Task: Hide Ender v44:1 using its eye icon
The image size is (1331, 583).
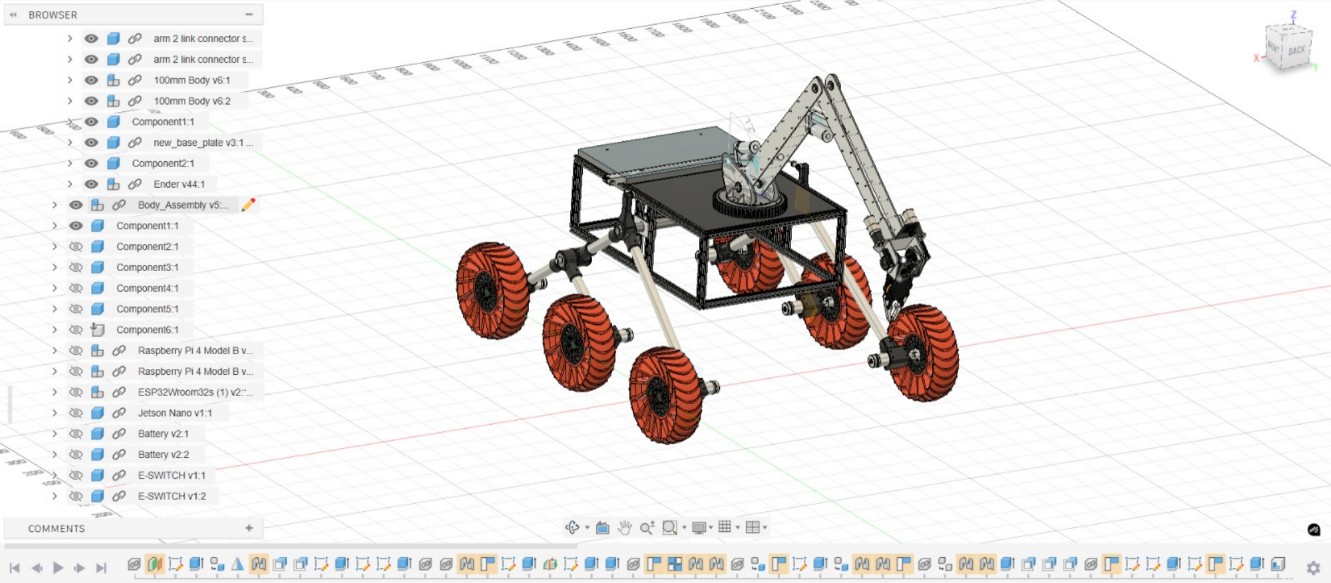Action: (89, 184)
